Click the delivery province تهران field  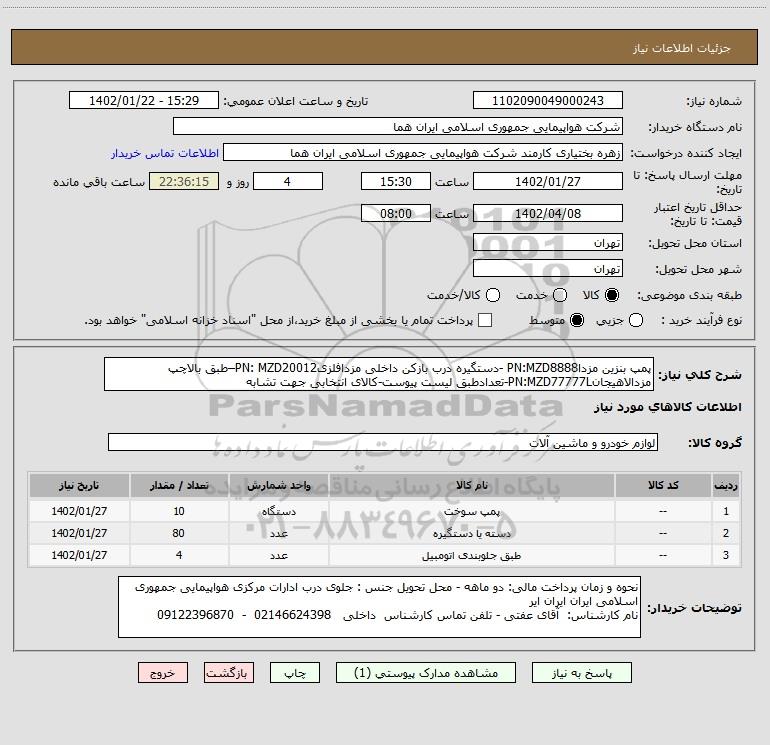click(x=547, y=243)
